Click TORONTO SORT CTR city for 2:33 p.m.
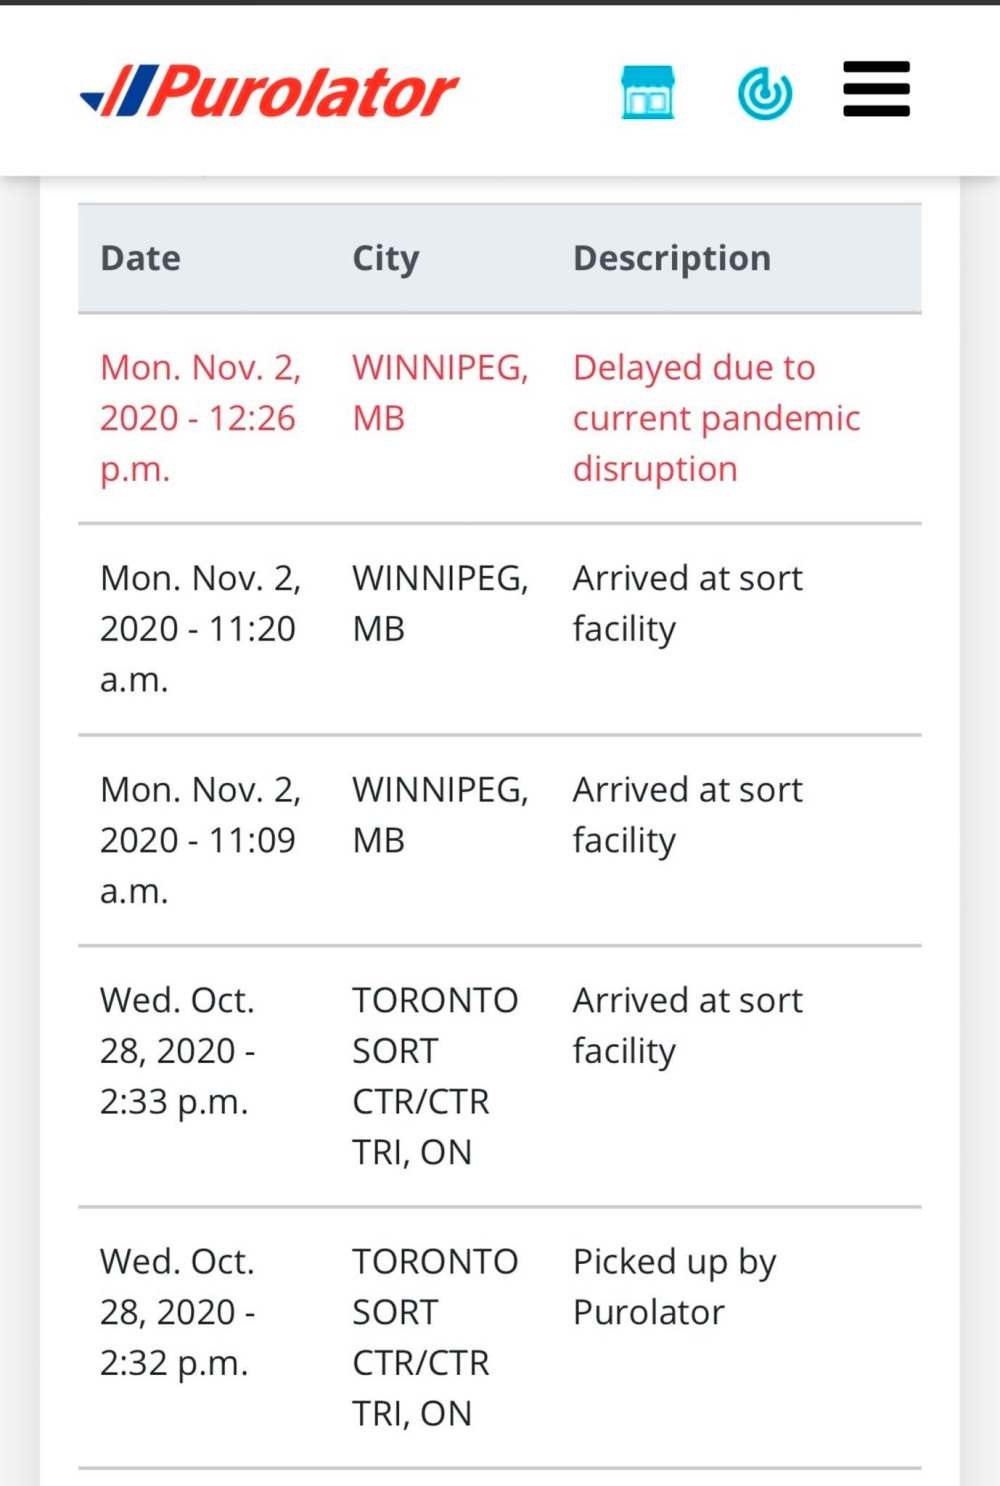 coord(435,1076)
